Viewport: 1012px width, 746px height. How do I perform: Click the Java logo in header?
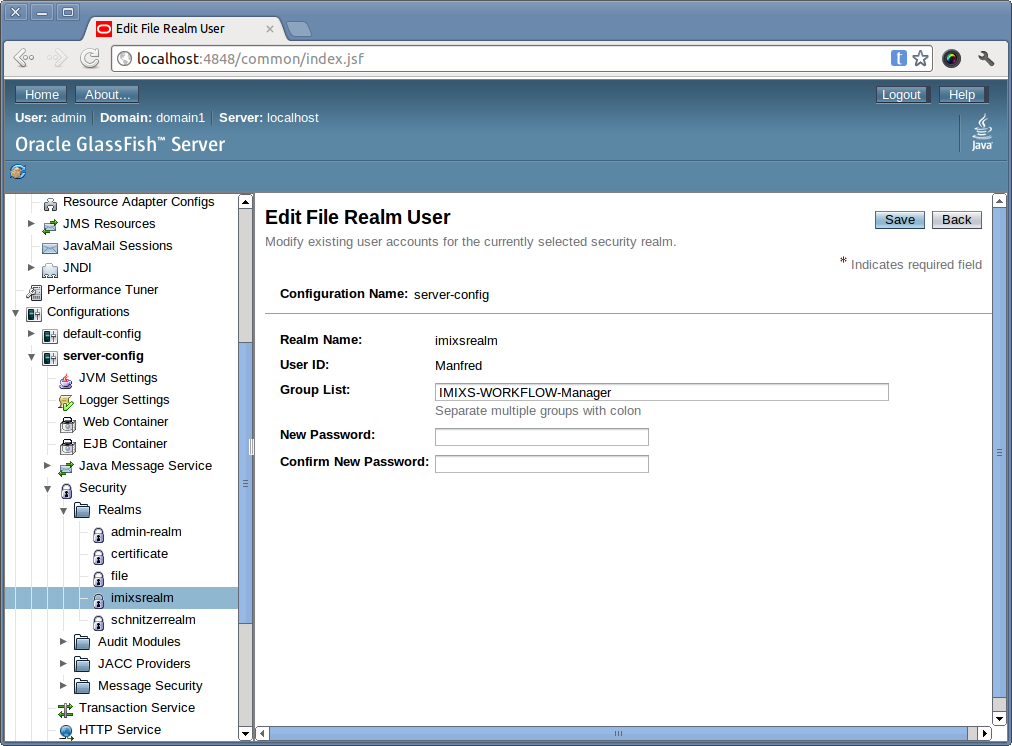click(982, 132)
